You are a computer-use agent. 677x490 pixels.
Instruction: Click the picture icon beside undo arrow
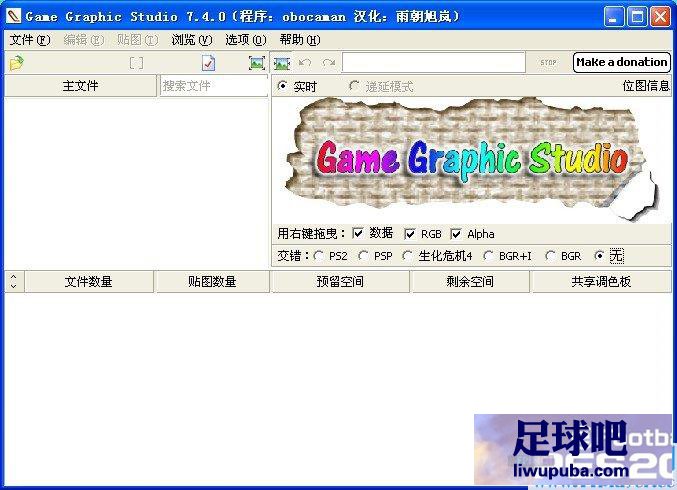click(x=282, y=63)
